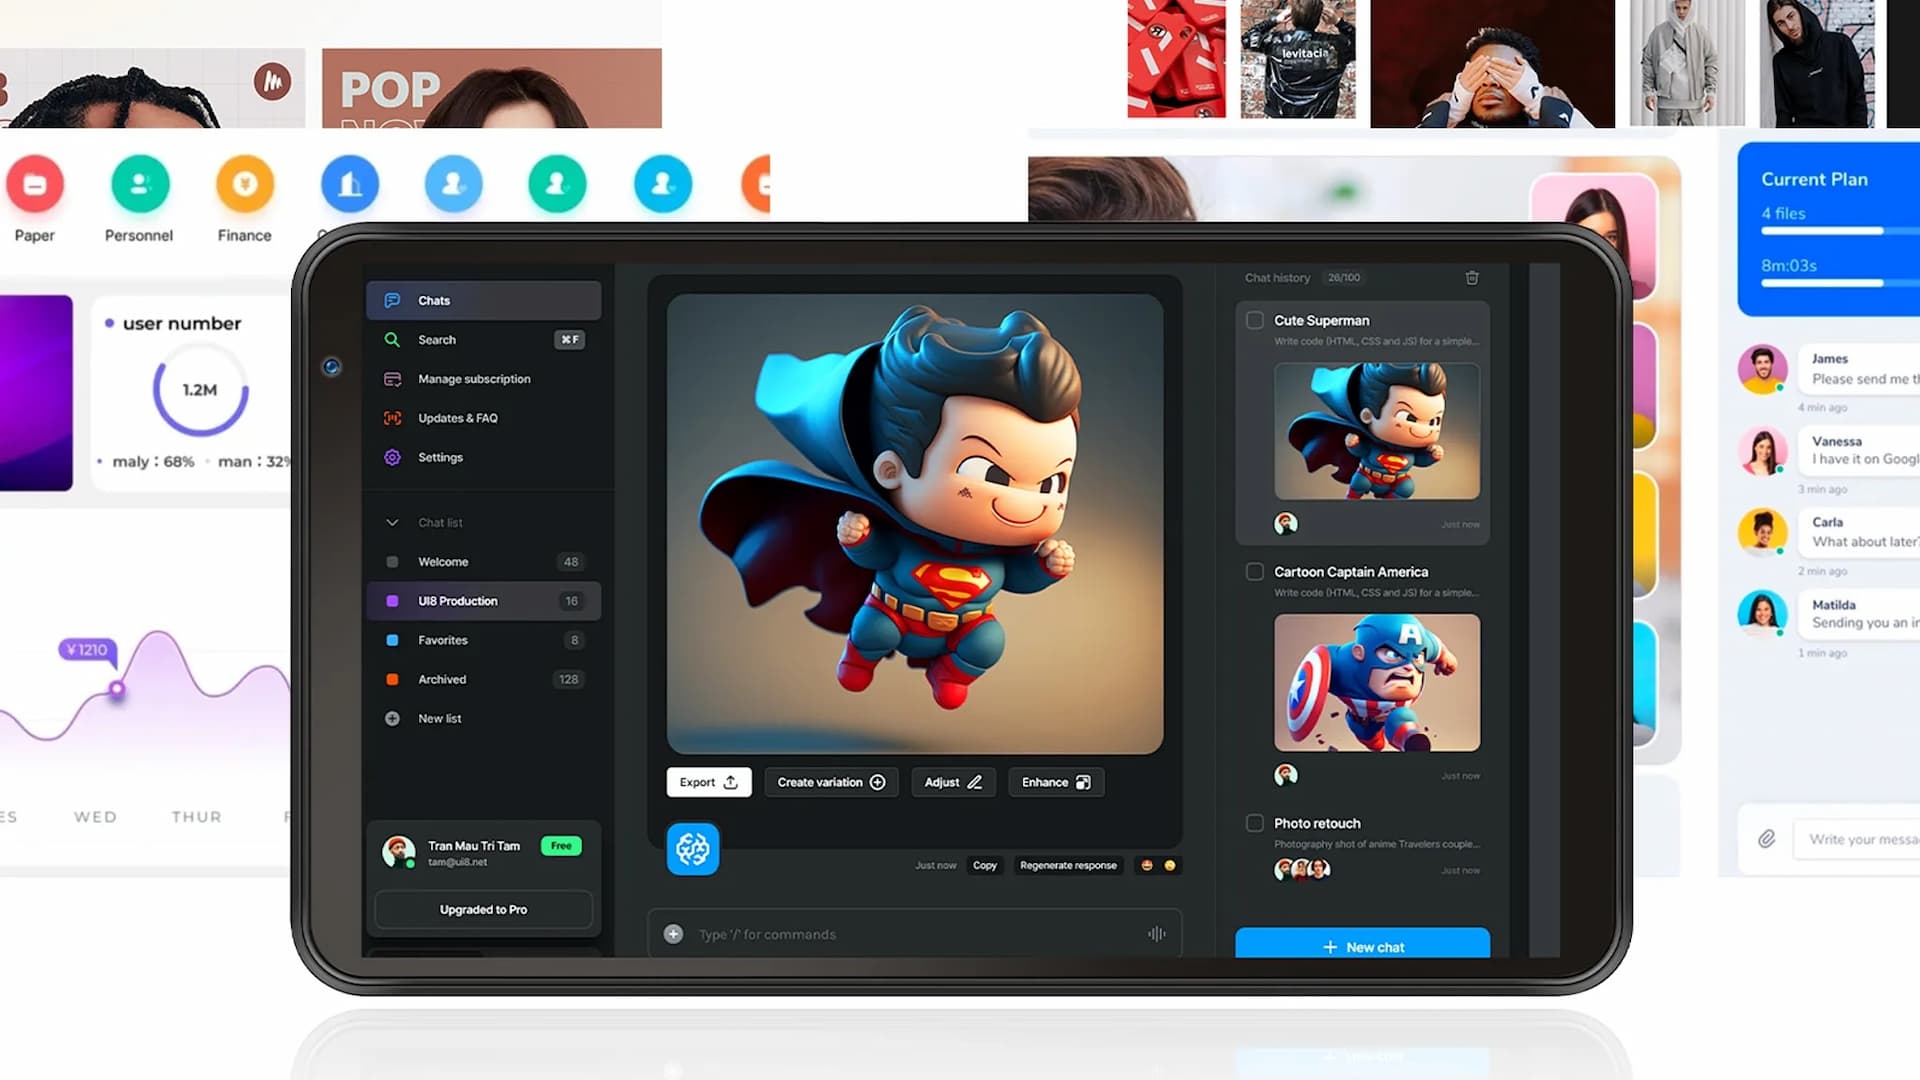The image size is (1920, 1080).
Task: Click the Finance icon in background dashboard
Action: 245,184
